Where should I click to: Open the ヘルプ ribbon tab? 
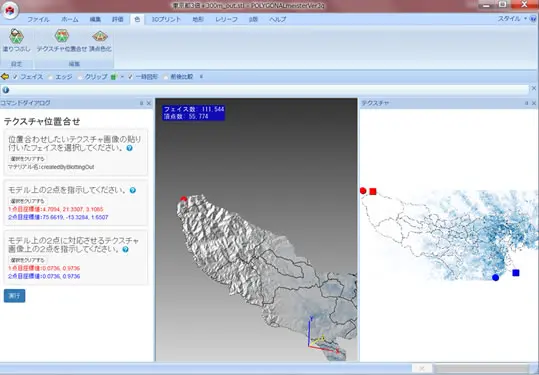click(277, 19)
